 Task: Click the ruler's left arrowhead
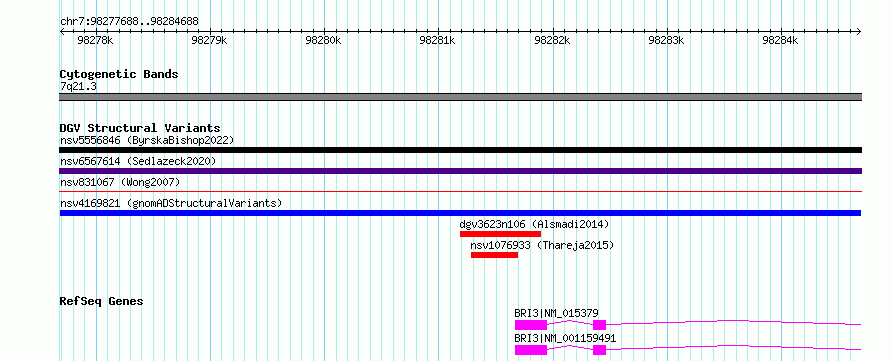point(62,31)
